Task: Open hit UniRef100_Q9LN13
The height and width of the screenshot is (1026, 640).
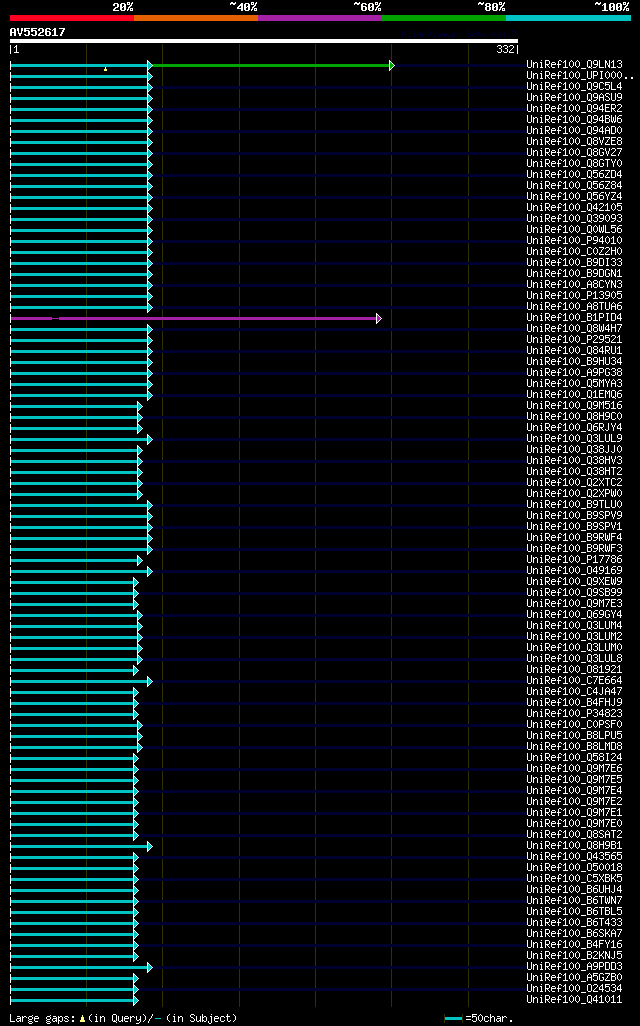Action: (575, 65)
